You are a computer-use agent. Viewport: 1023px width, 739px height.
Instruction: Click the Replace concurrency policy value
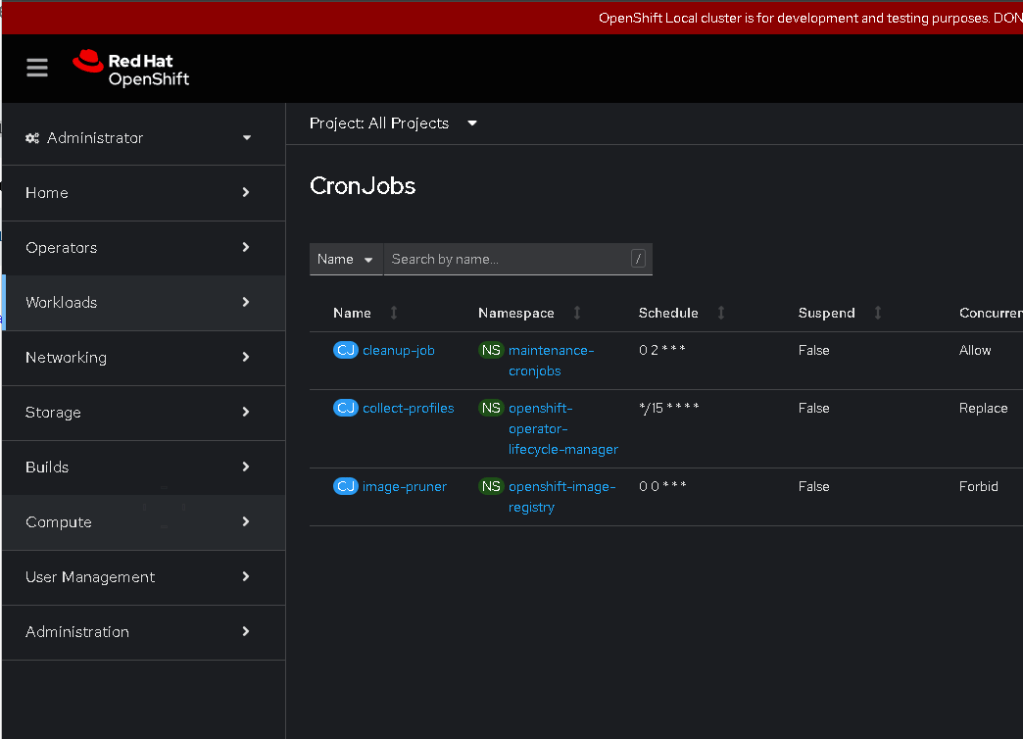[983, 408]
